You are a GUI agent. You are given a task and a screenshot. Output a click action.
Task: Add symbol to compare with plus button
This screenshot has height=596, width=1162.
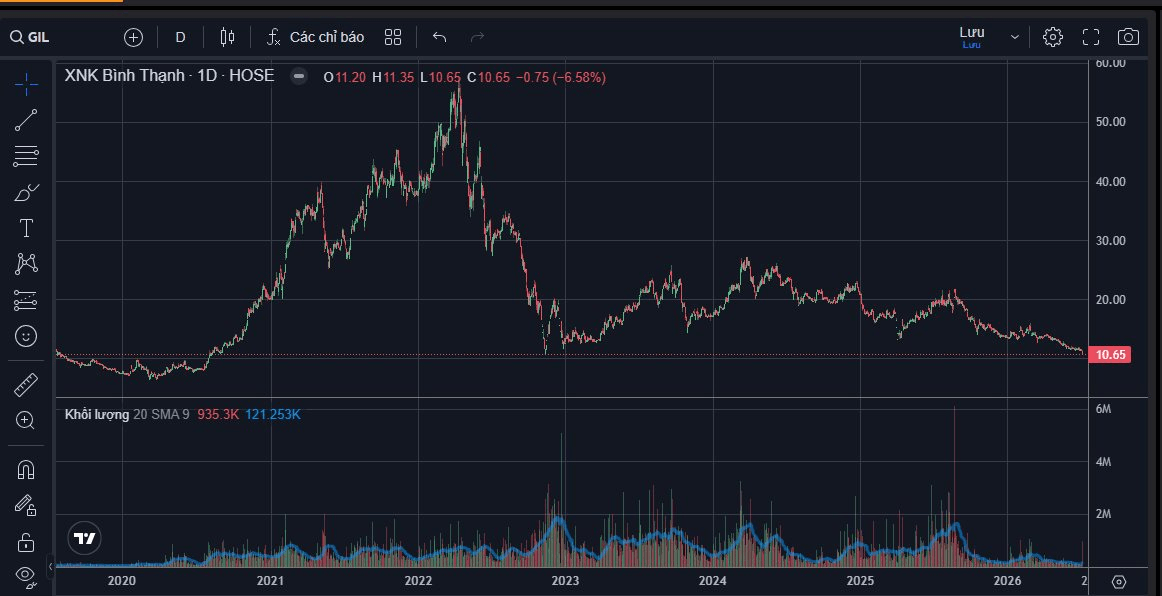[x=133, y=37]
